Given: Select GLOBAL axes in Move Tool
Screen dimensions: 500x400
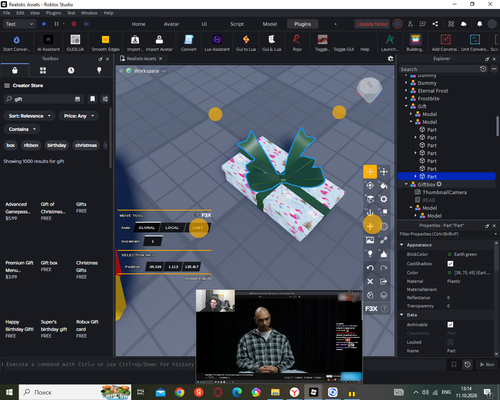Looking at the screenshot, I should tap(147, 228).
